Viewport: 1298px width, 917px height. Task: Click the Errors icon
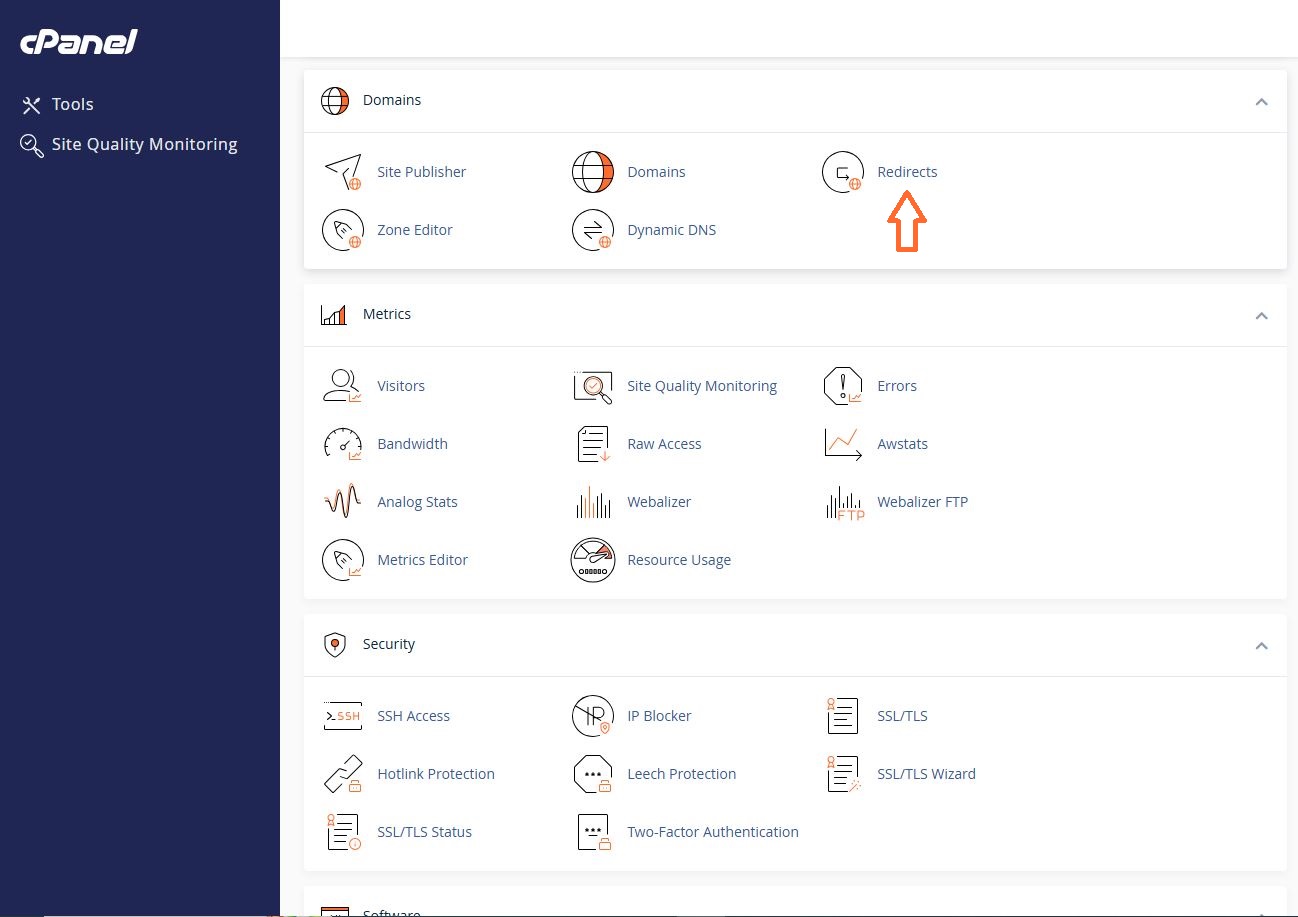click(842, 386)
